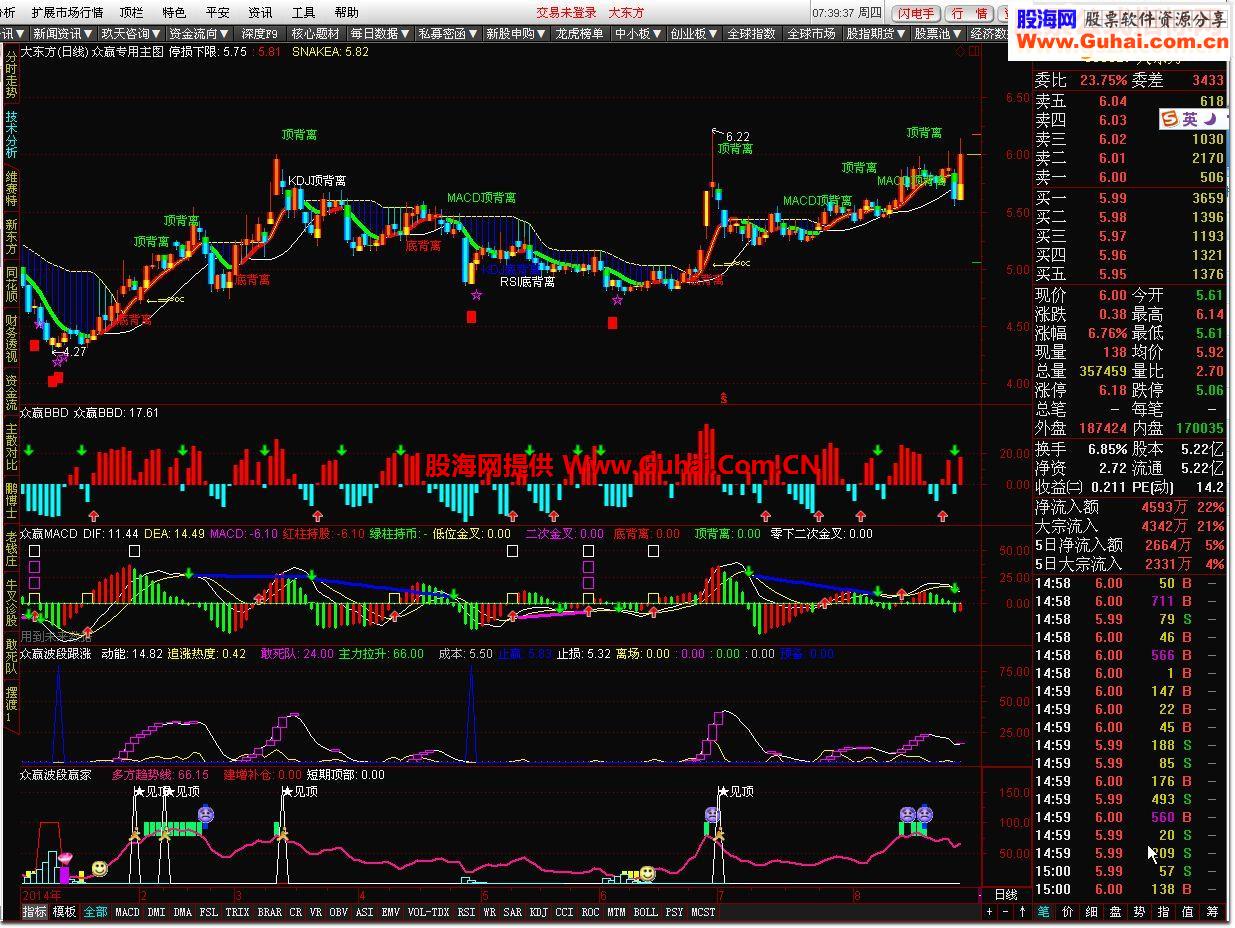The width and height of the screenshot is (1235, 928).
Task: Click the star marker below 4.27 low
Action: tap(57, 362)
